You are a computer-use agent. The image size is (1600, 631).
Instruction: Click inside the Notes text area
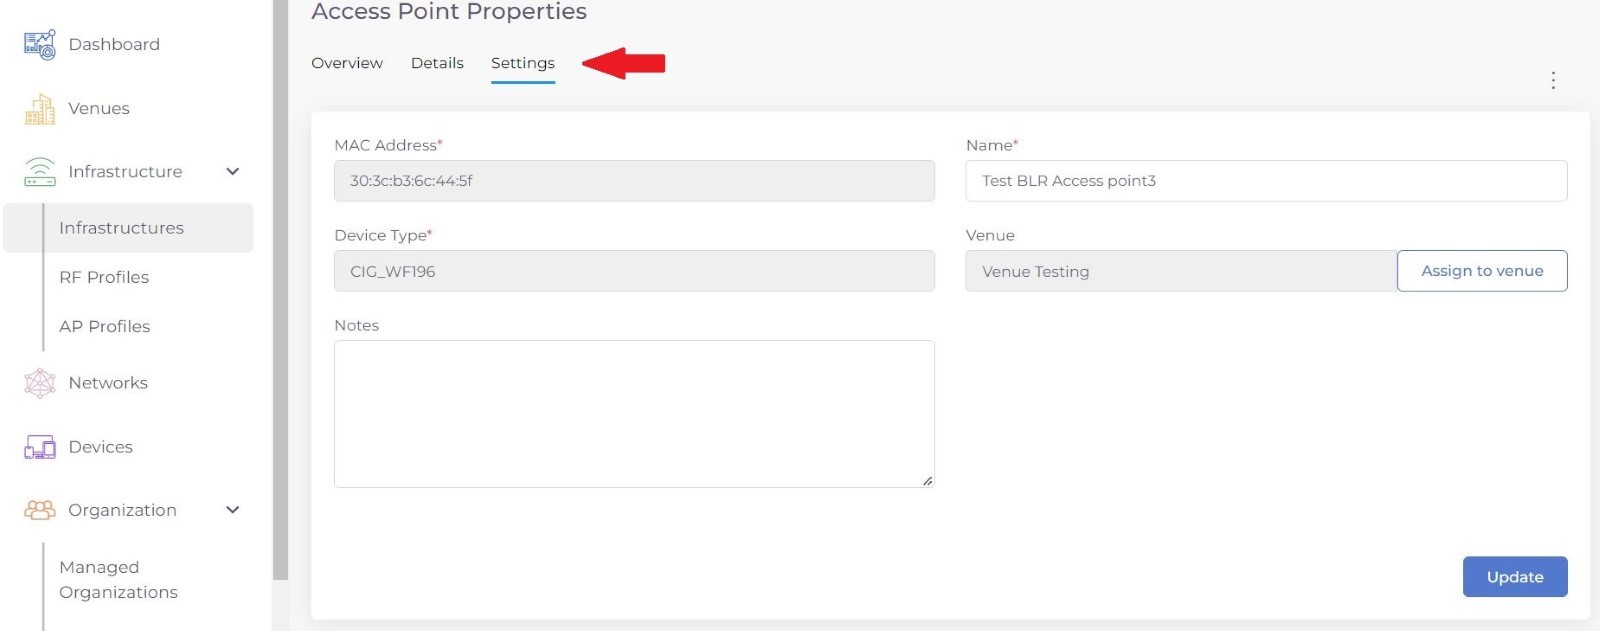tap(634, 414)
